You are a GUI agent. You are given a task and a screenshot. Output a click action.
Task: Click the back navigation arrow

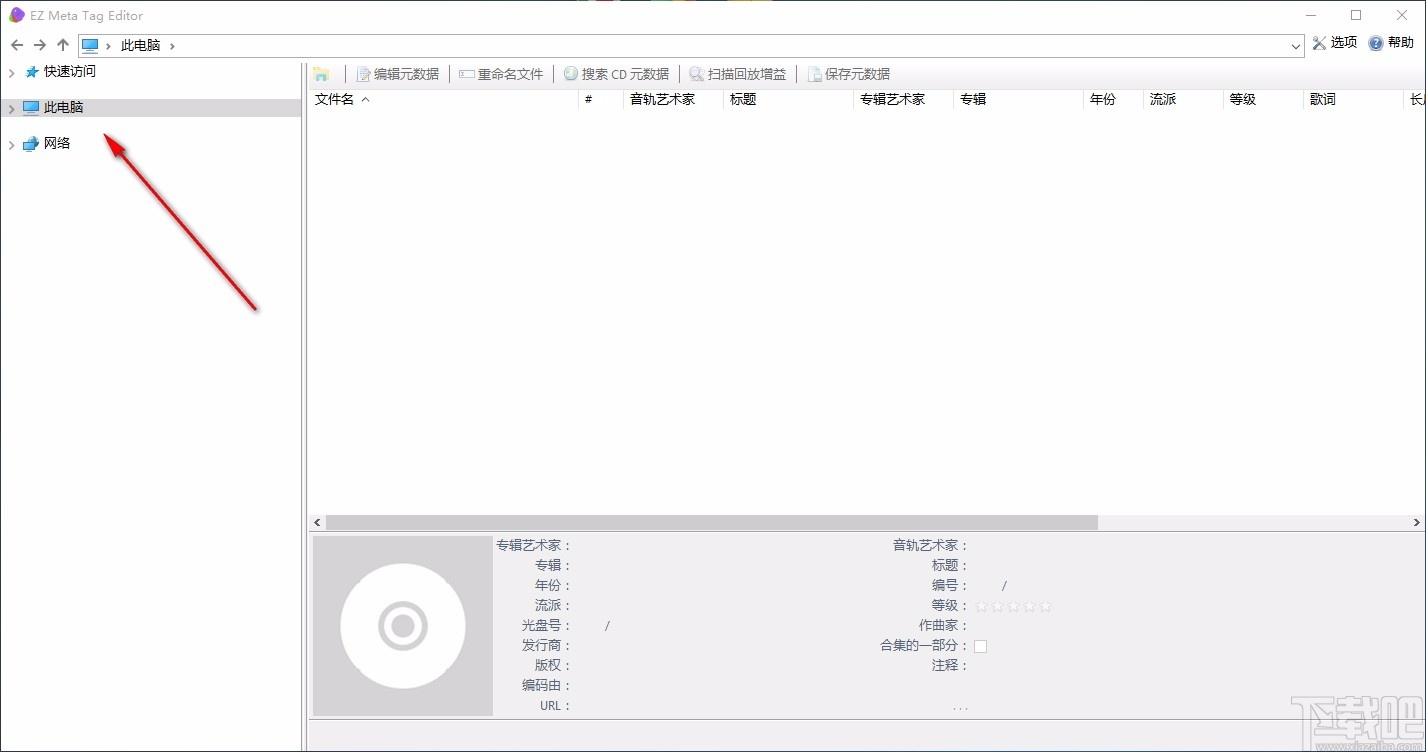tap(16, 45)
